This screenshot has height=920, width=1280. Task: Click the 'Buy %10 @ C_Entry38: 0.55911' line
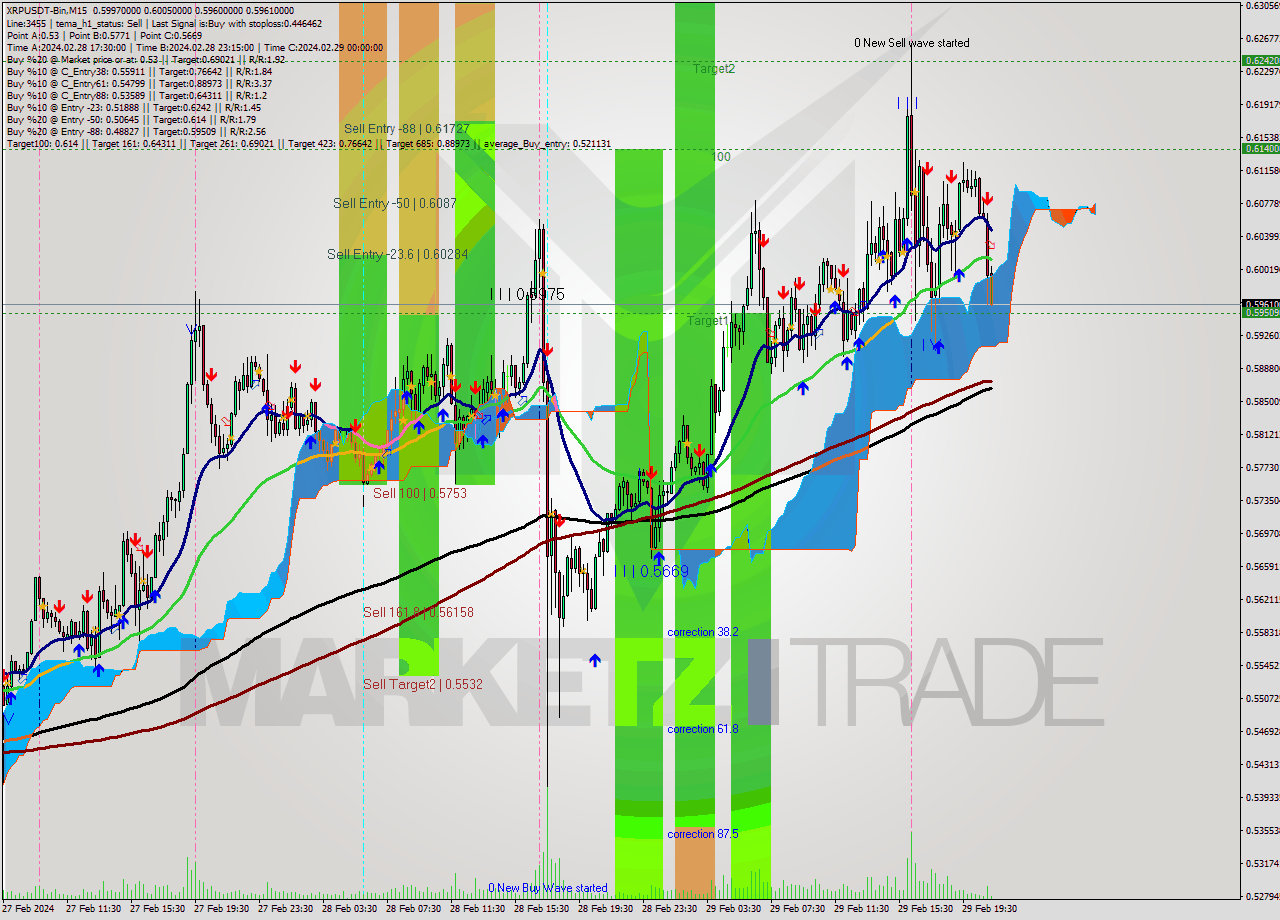pos(139,71)
